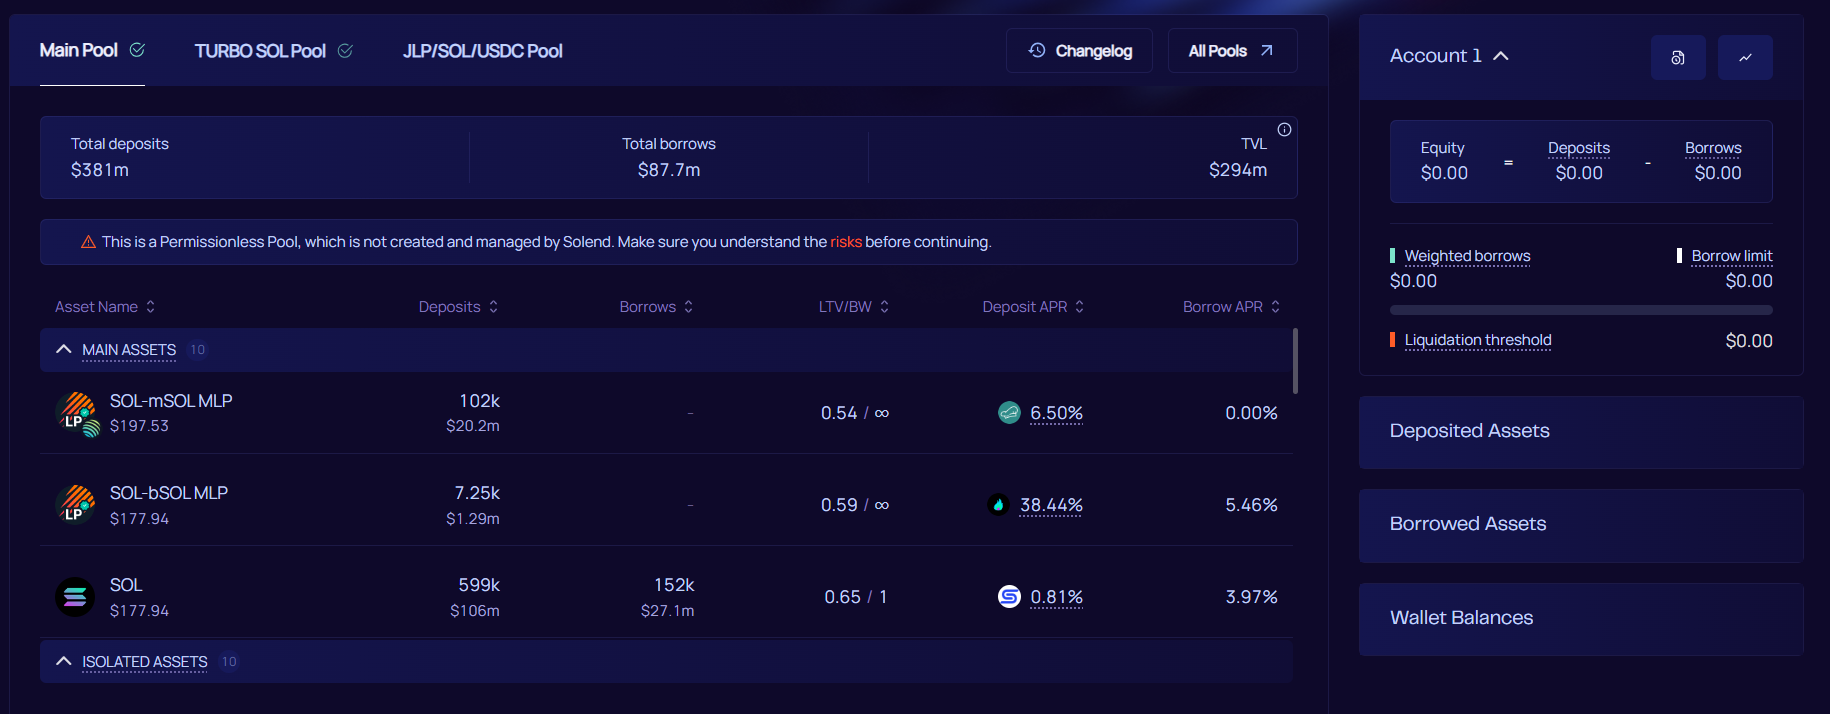The width and height of the screenshot is (1830, 714).
Task: Click the SOL-bSOL MLP token logo
Action: (76, 504)
